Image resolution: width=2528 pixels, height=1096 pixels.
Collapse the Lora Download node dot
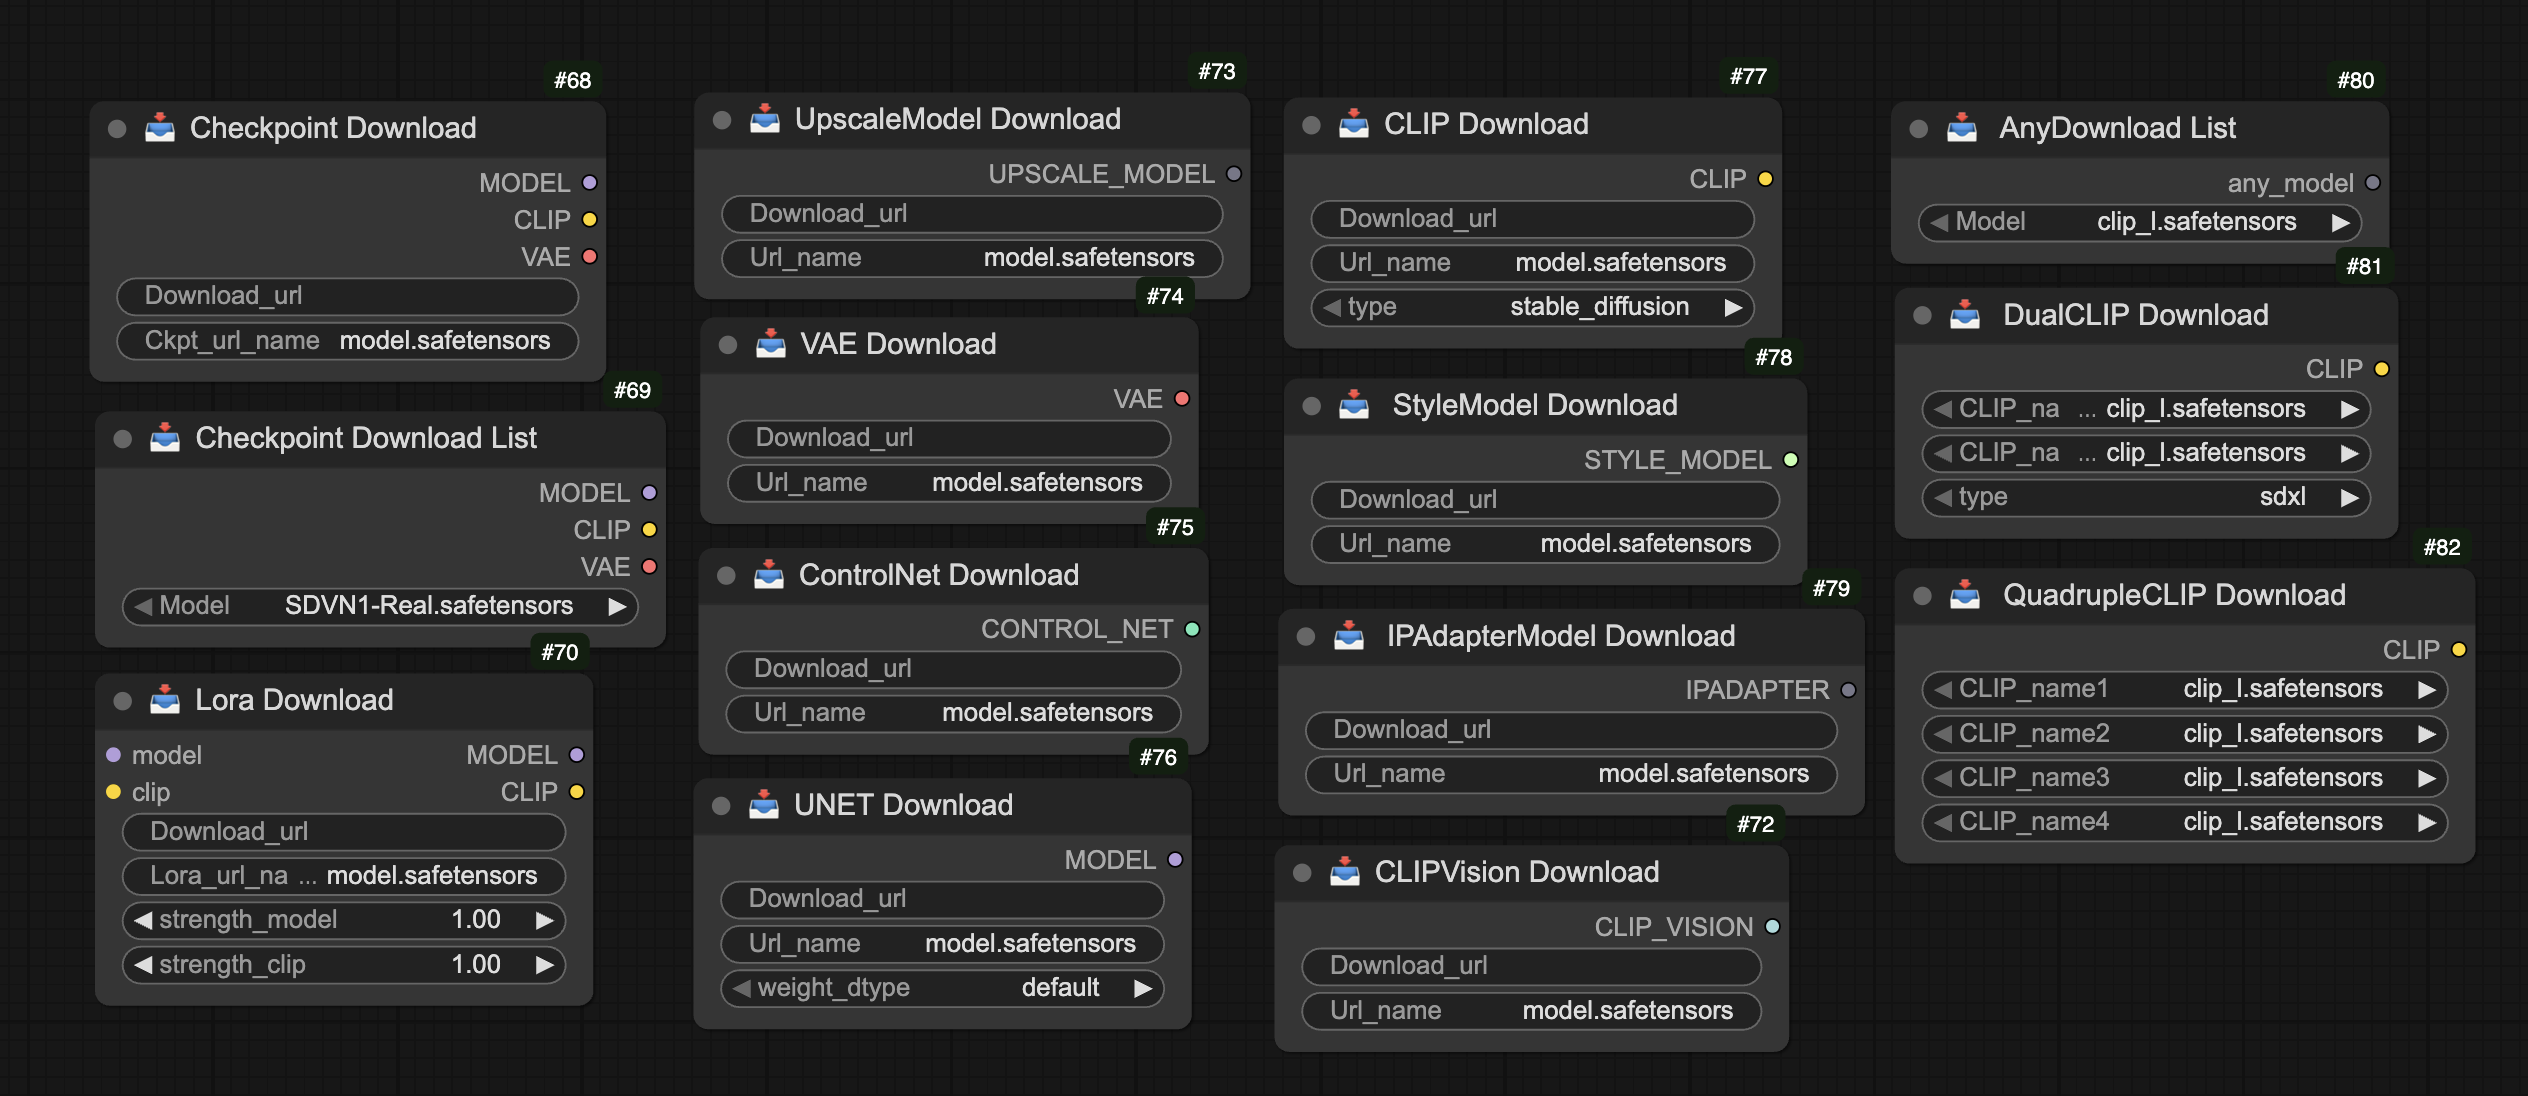coord(123,700)
